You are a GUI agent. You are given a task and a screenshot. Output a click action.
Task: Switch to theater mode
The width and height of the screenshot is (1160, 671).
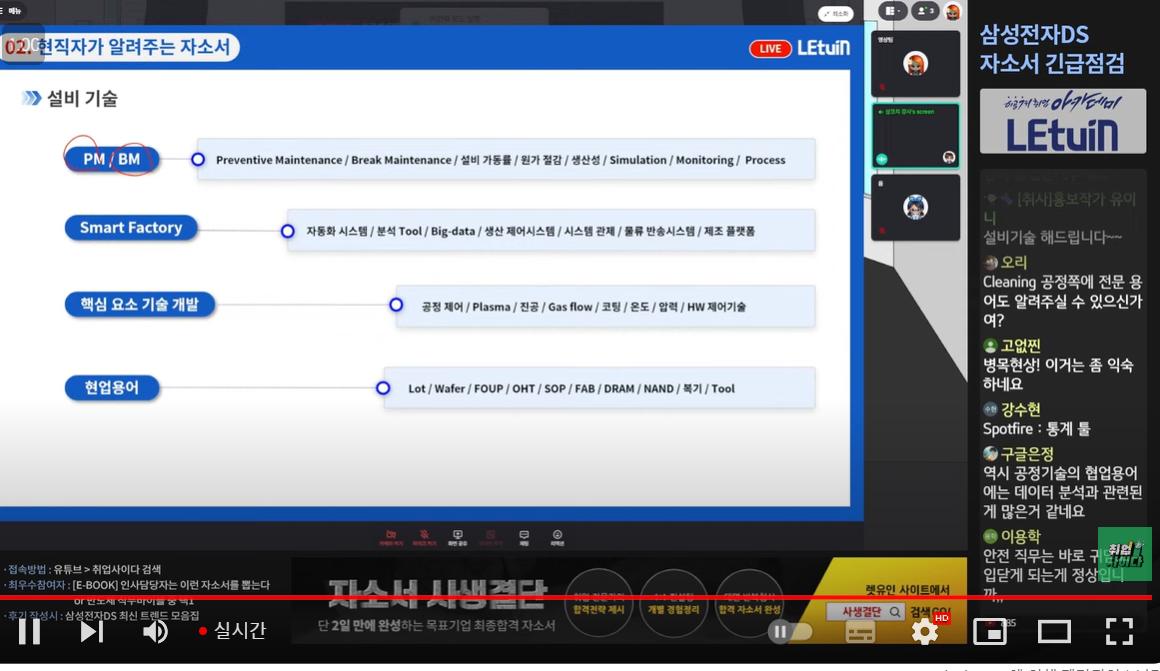coord(1054,632)
